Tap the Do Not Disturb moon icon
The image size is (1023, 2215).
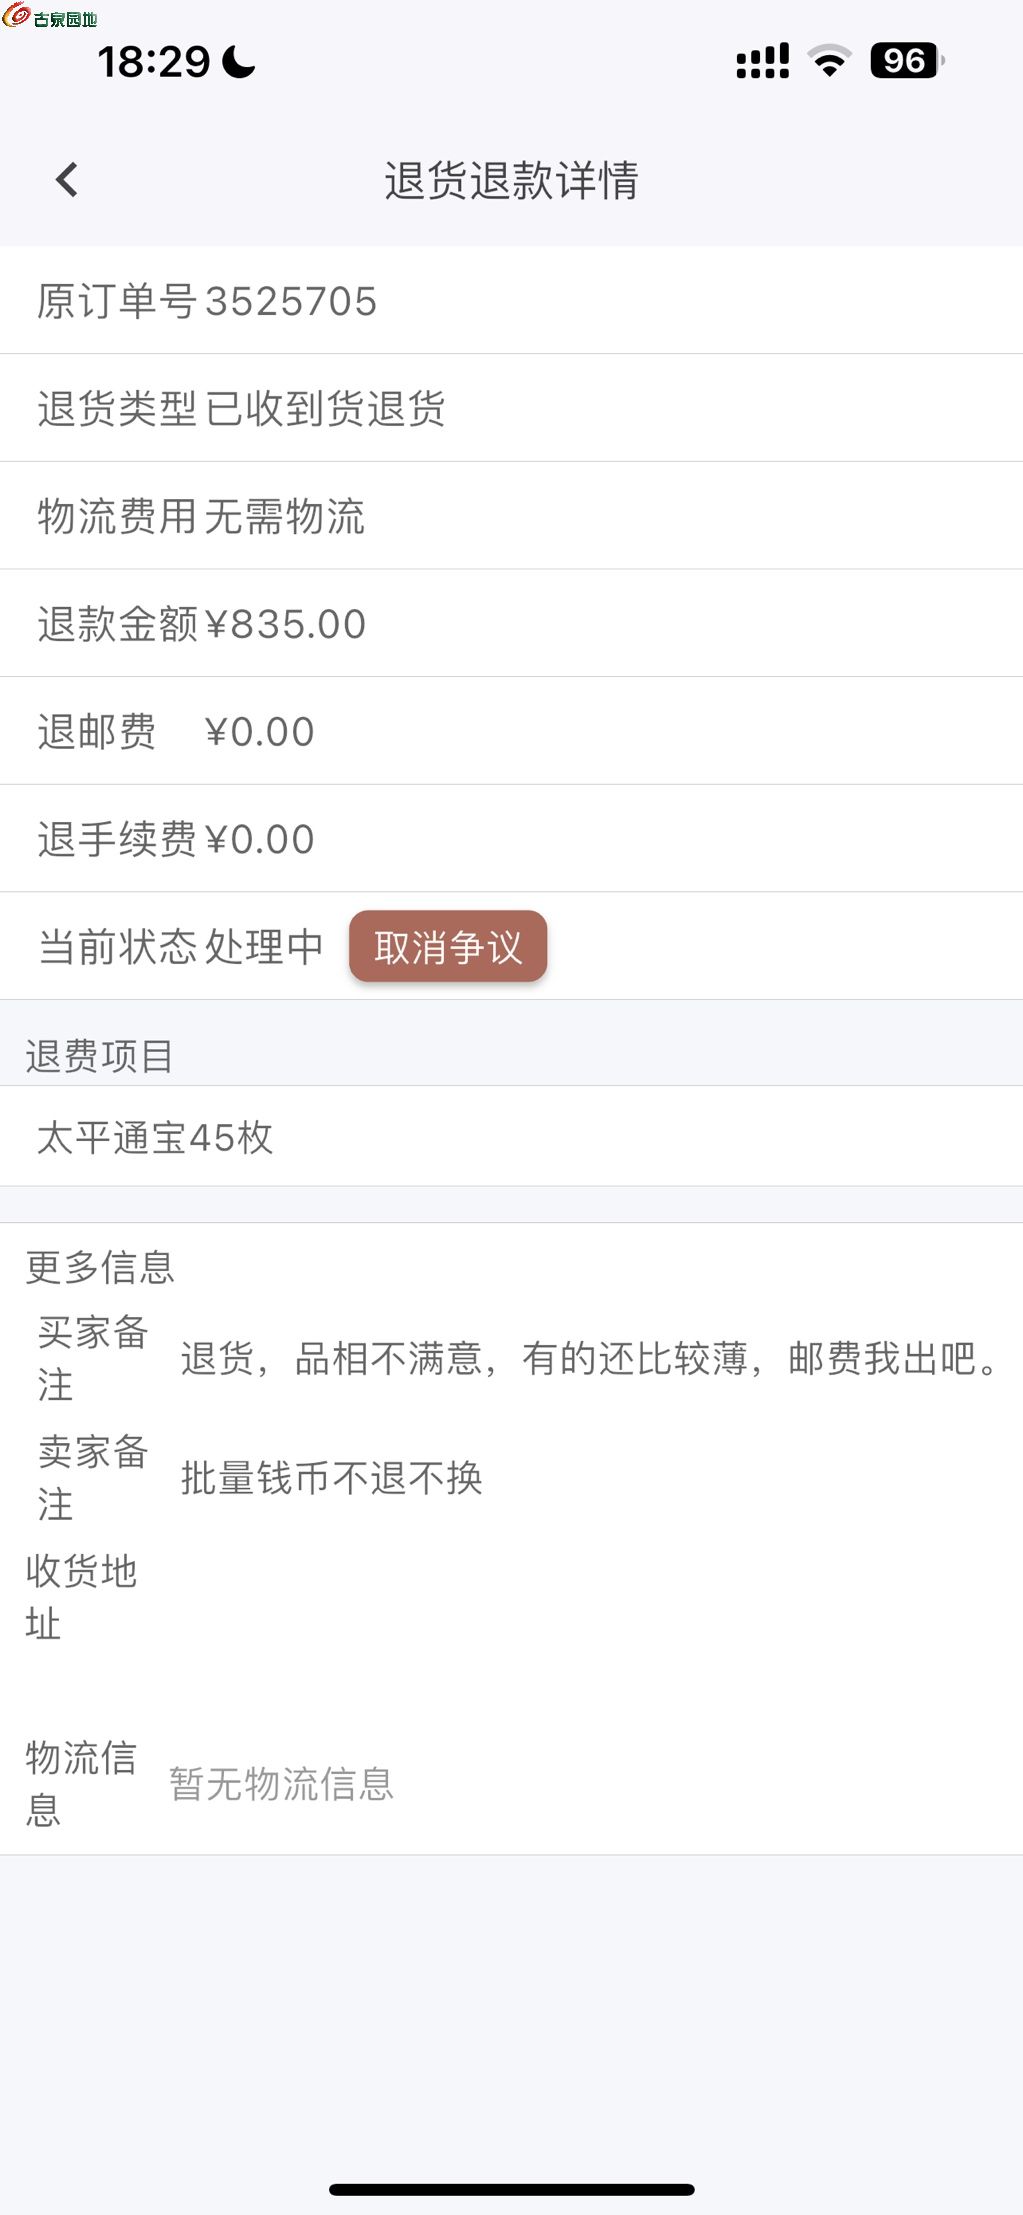238,62
